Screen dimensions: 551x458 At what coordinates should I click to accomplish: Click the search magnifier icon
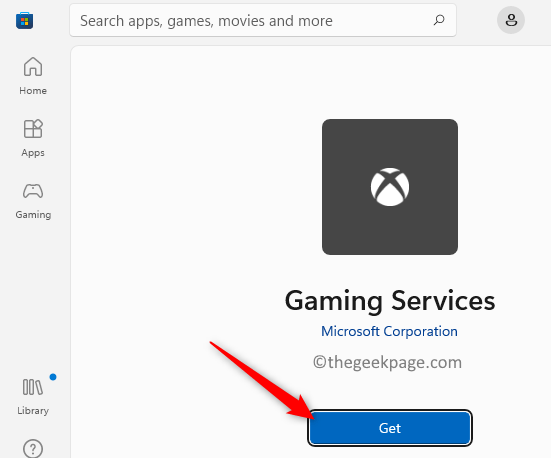pos(439,20)
